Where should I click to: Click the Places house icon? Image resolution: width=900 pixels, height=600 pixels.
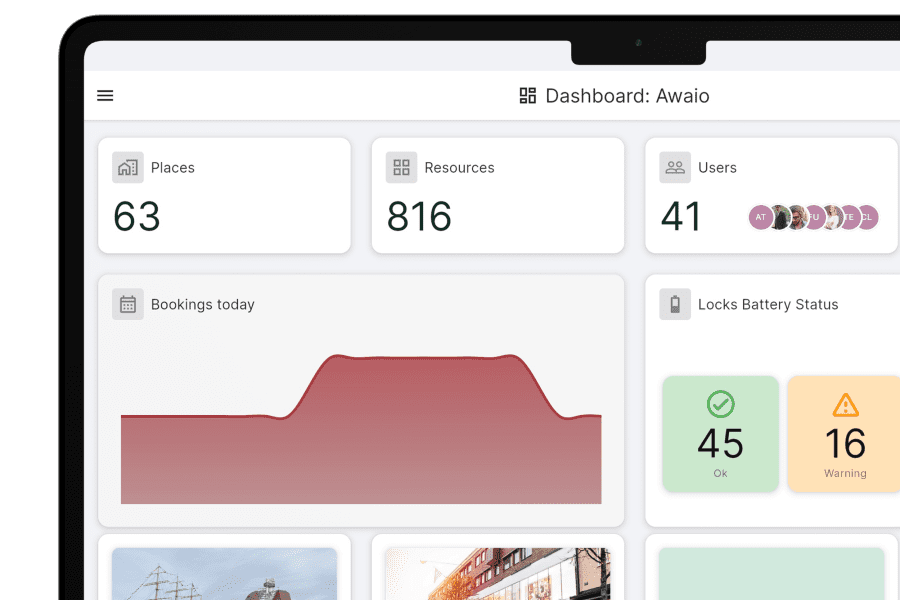tap(127, 168)
